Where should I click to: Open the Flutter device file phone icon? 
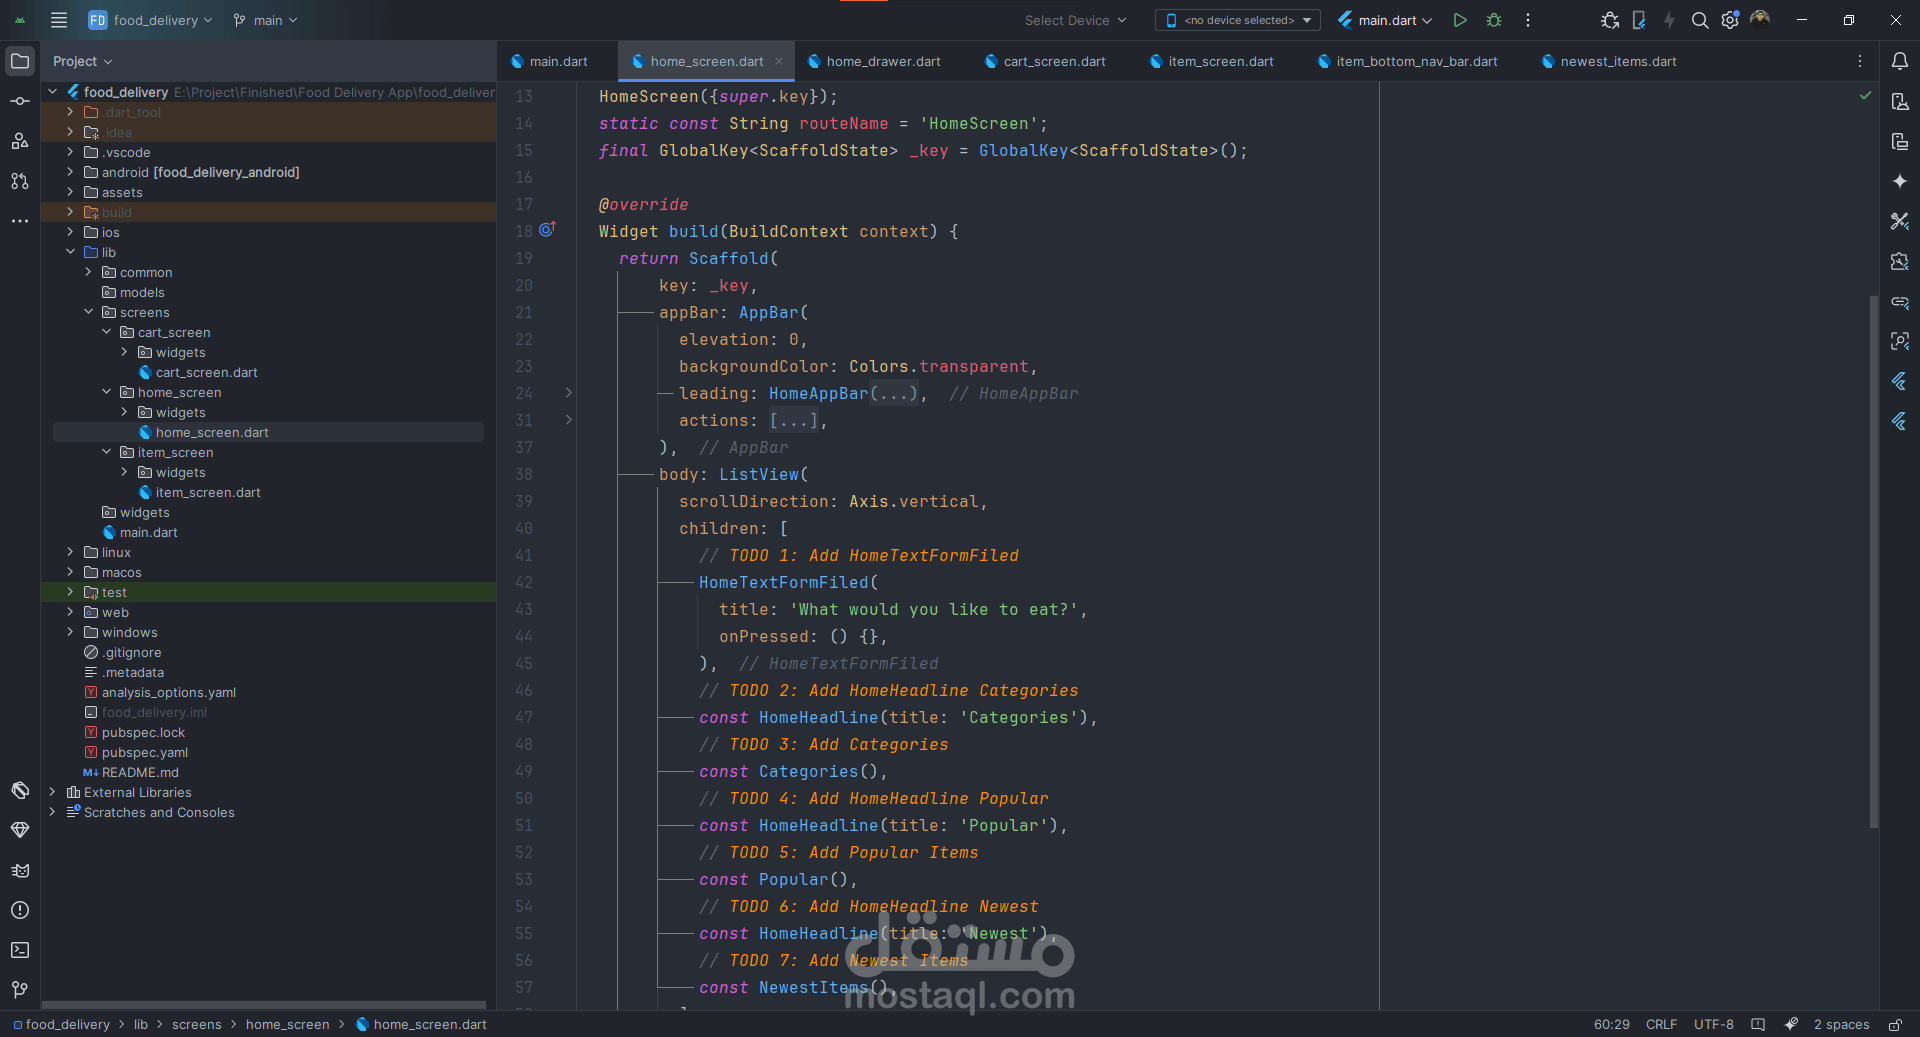pos(1639,20)
